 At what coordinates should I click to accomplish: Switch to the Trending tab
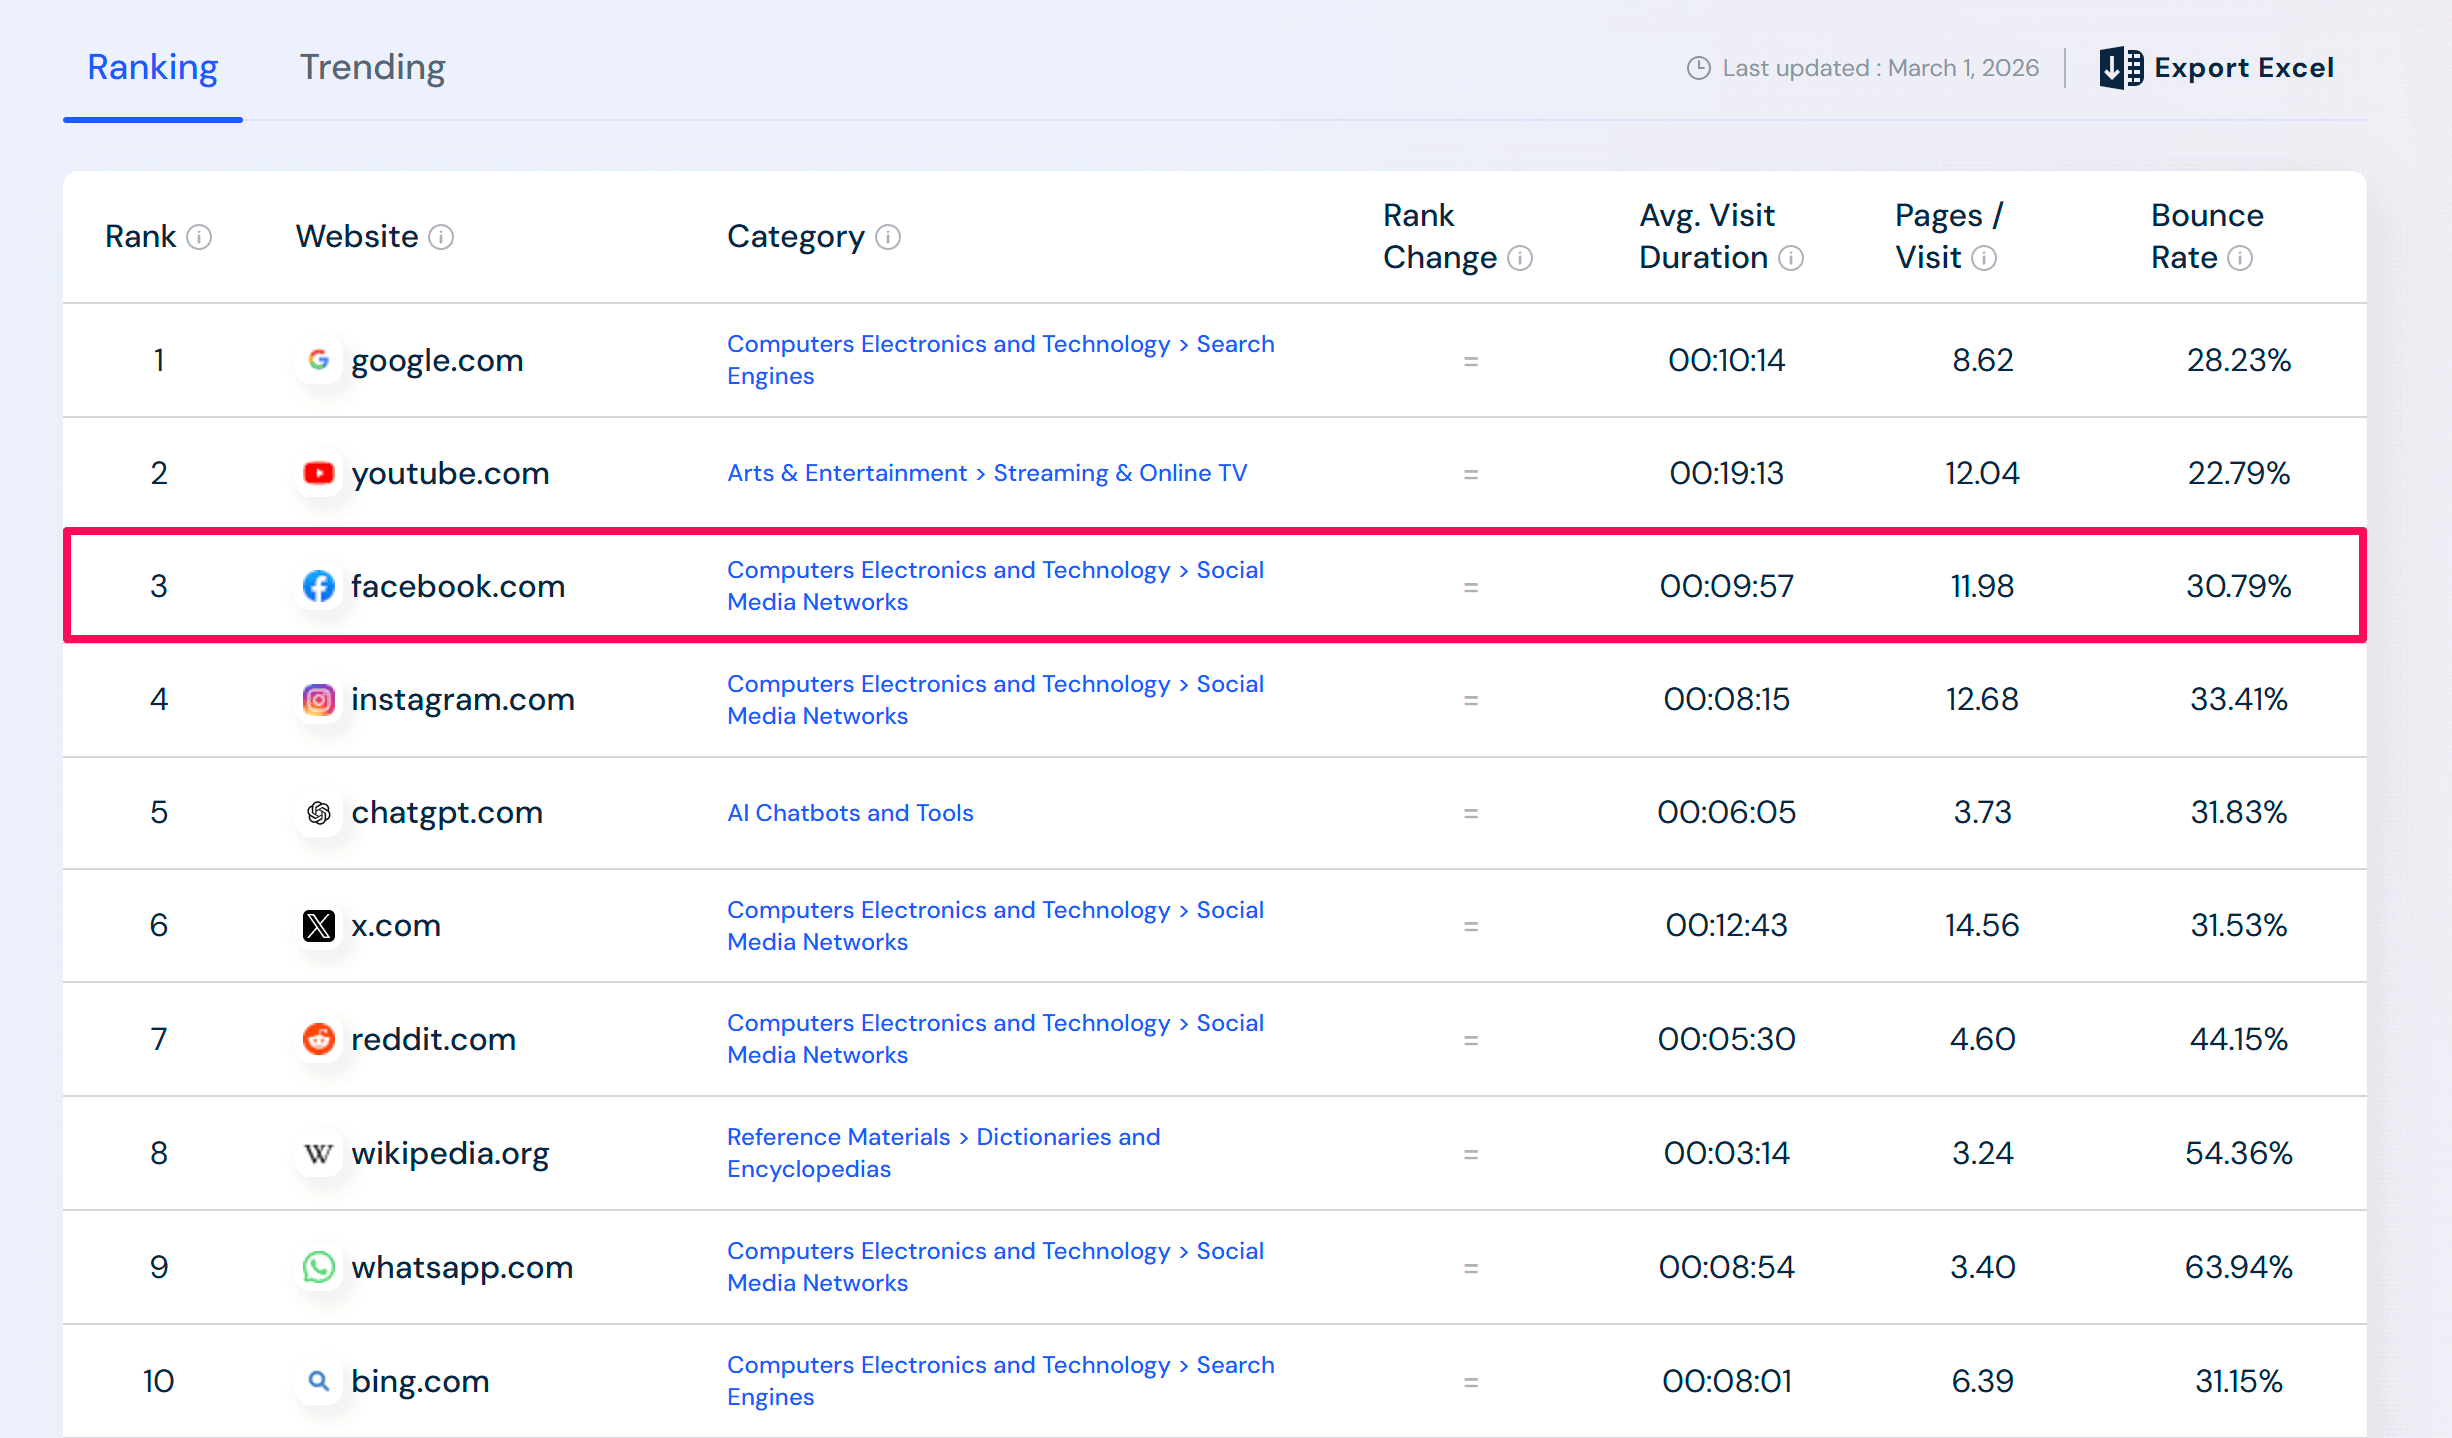pyautogui.click(x=372, y=68)
